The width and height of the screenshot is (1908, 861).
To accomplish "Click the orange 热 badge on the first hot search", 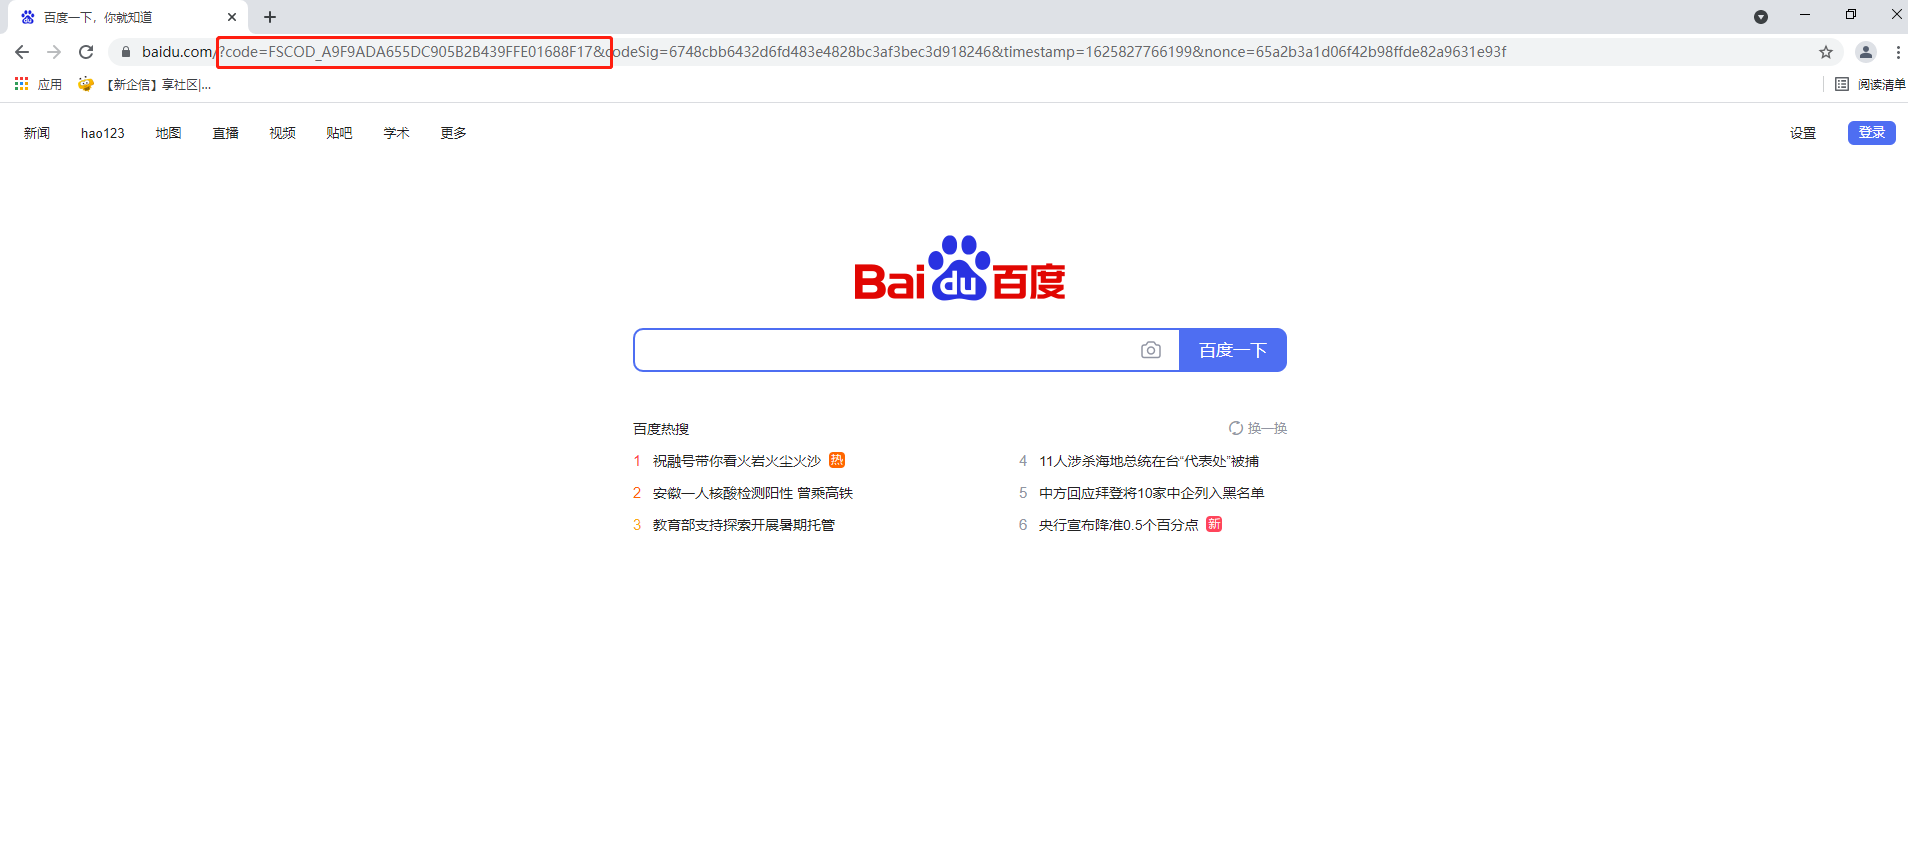I will point(837,460).
